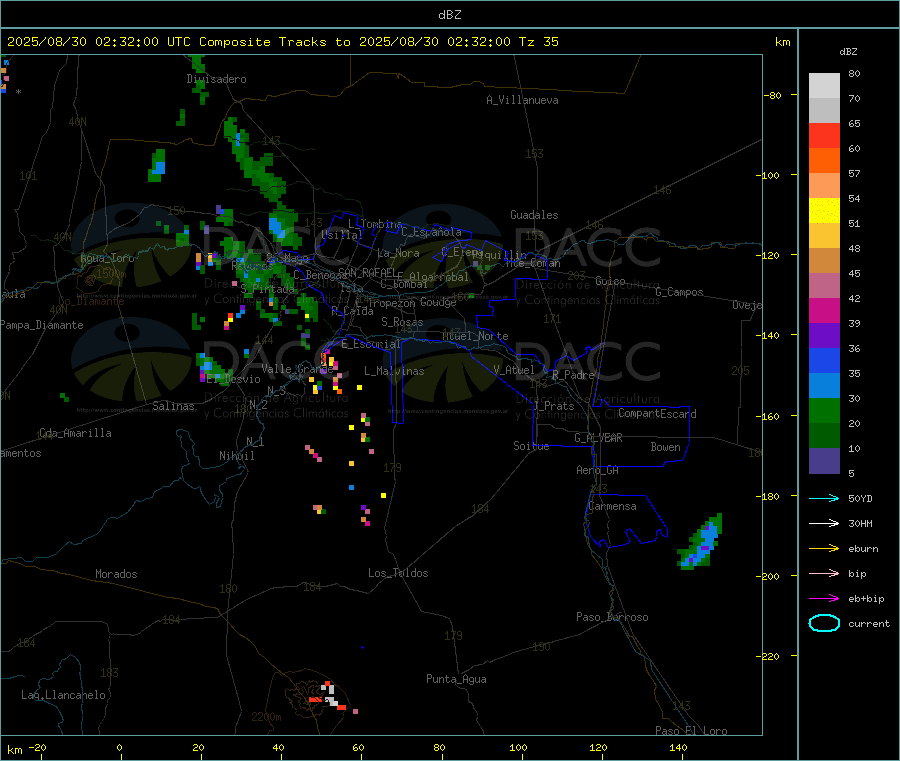Screen dimensions: 900x761
Task: Click the 54 dBZ yellow swatch
Action: coord(824,210)
